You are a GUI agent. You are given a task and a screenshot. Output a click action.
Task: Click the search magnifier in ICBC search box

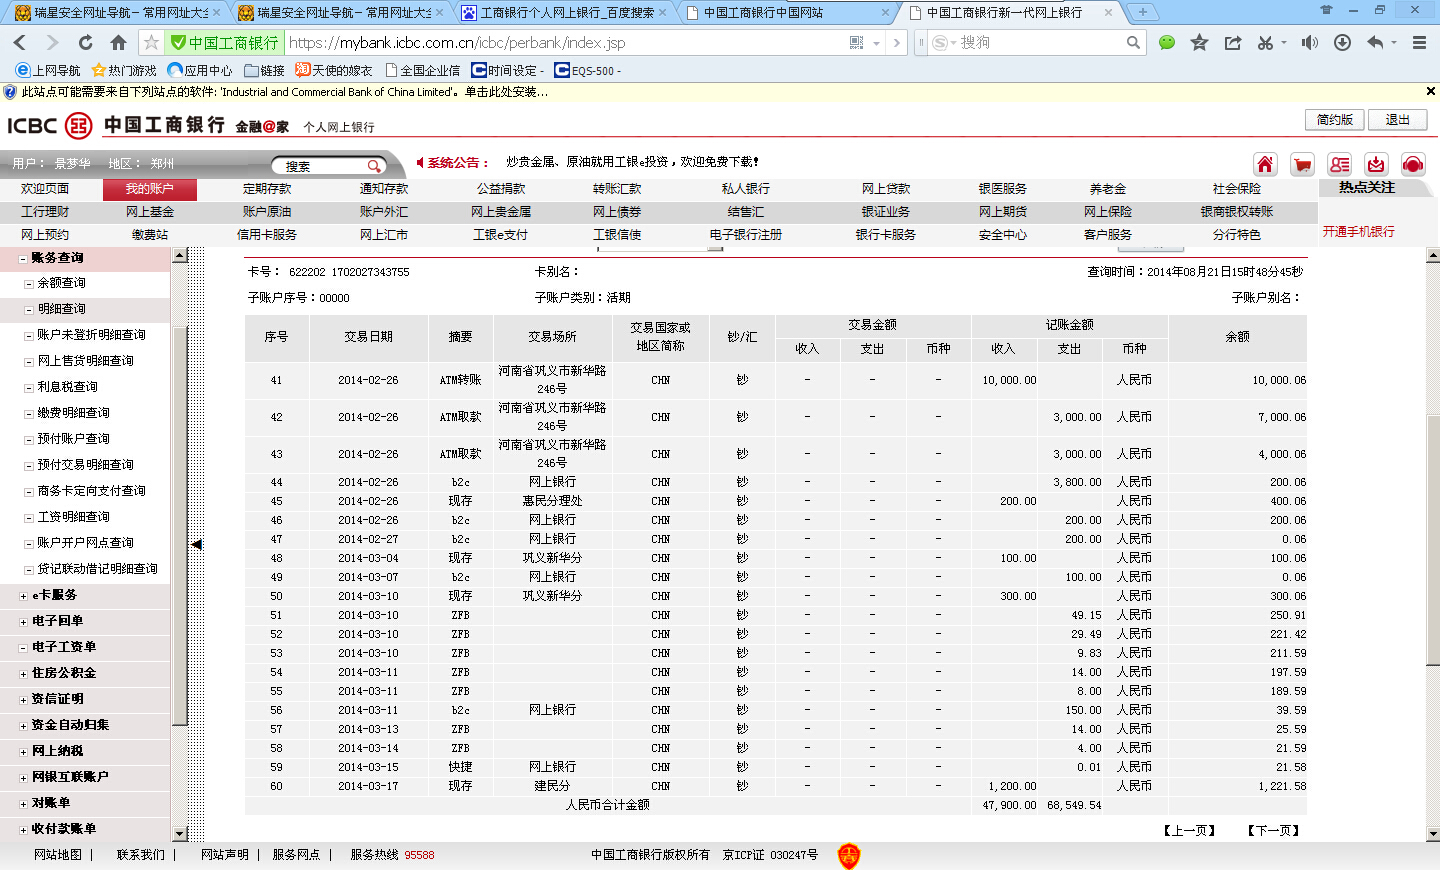coord(374,166)
